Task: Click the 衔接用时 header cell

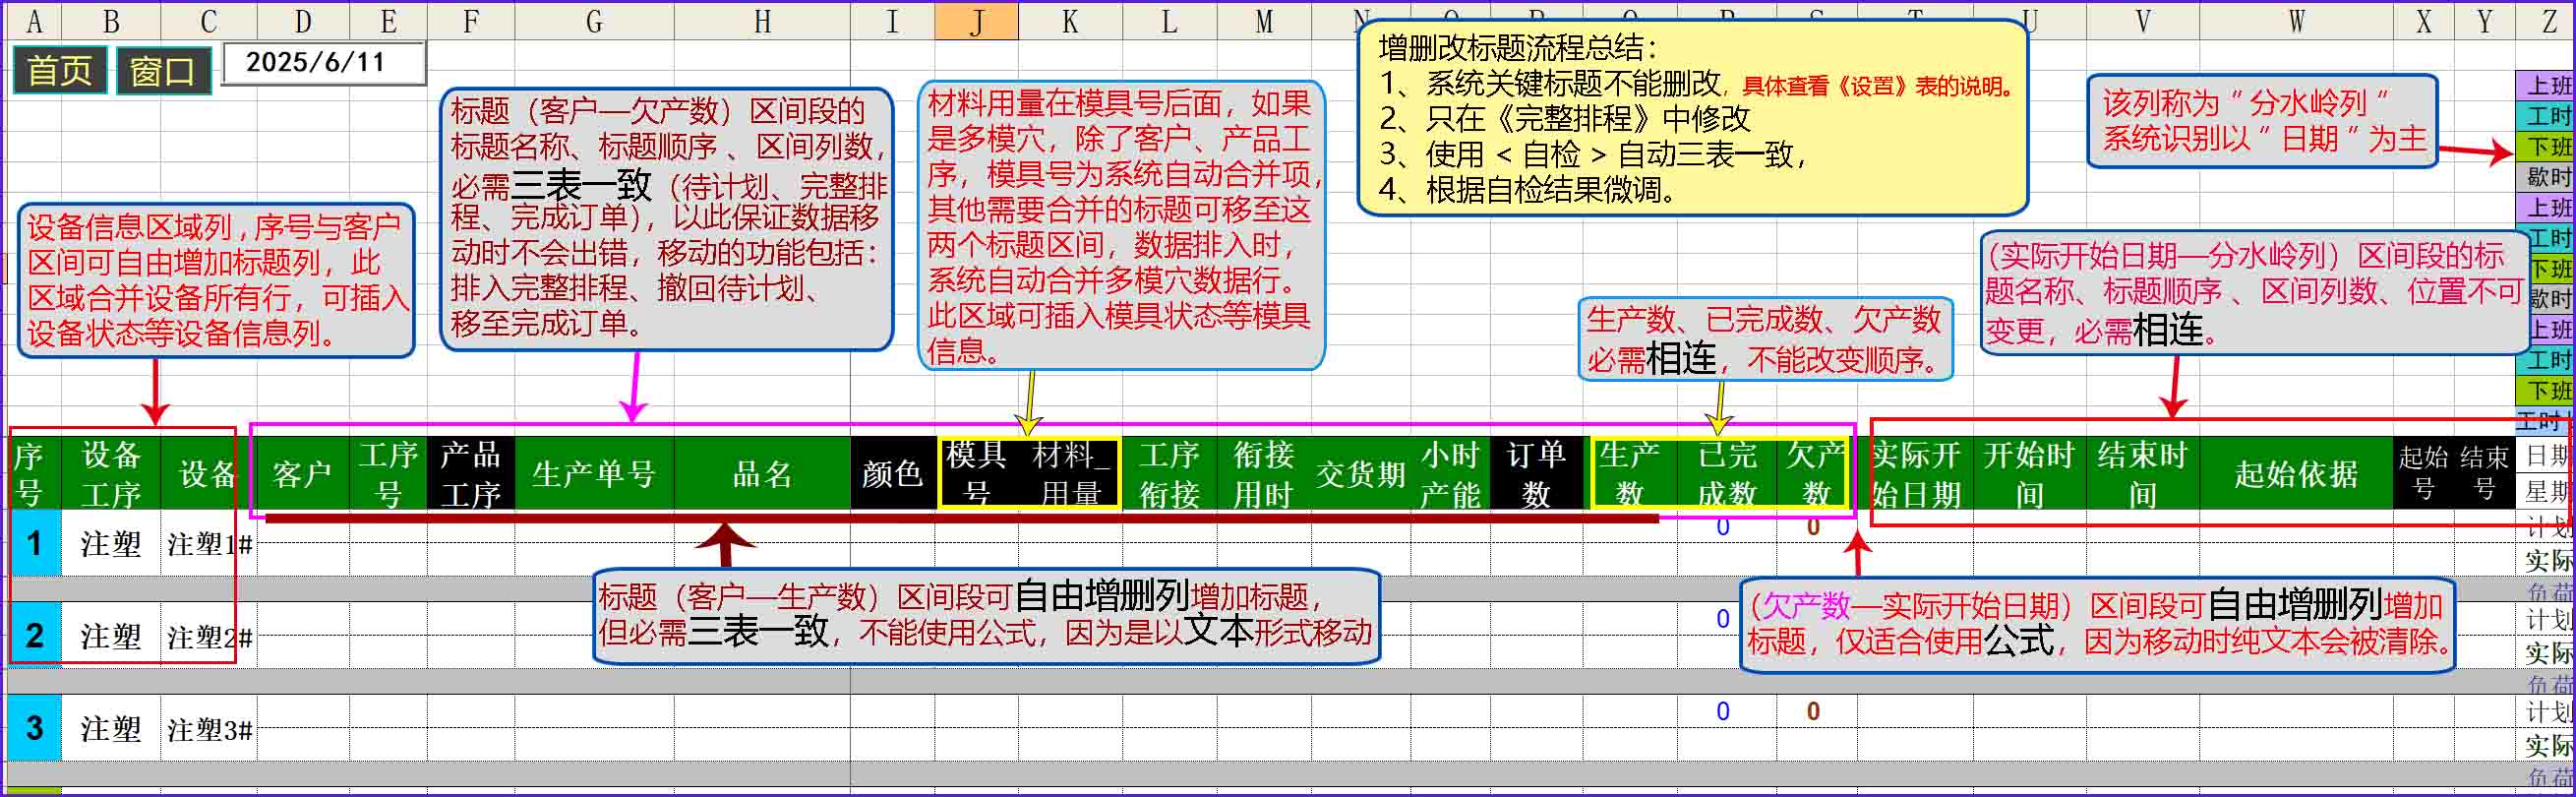Action: click(x=1264, y=474)
